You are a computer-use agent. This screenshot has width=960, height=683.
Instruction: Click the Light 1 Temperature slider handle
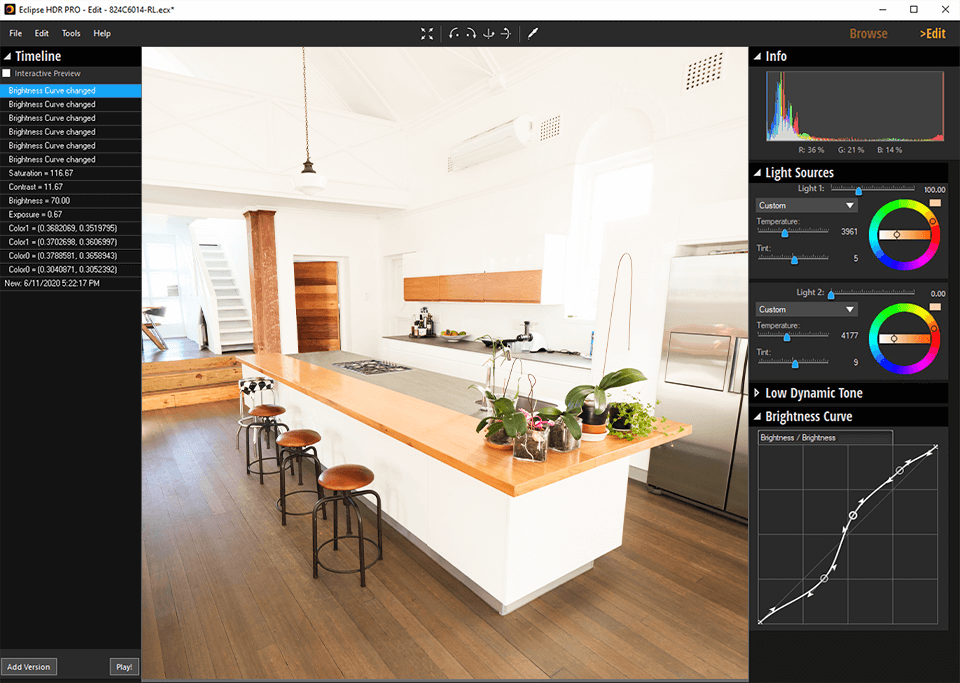(785, 232)
